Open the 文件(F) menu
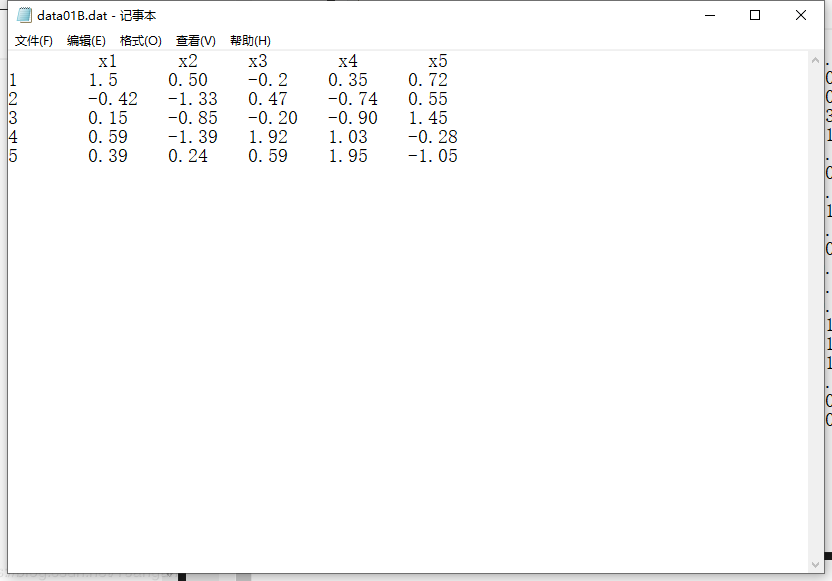Image resolution: width=832 pixels, height=581 pixels. (30, 41)
